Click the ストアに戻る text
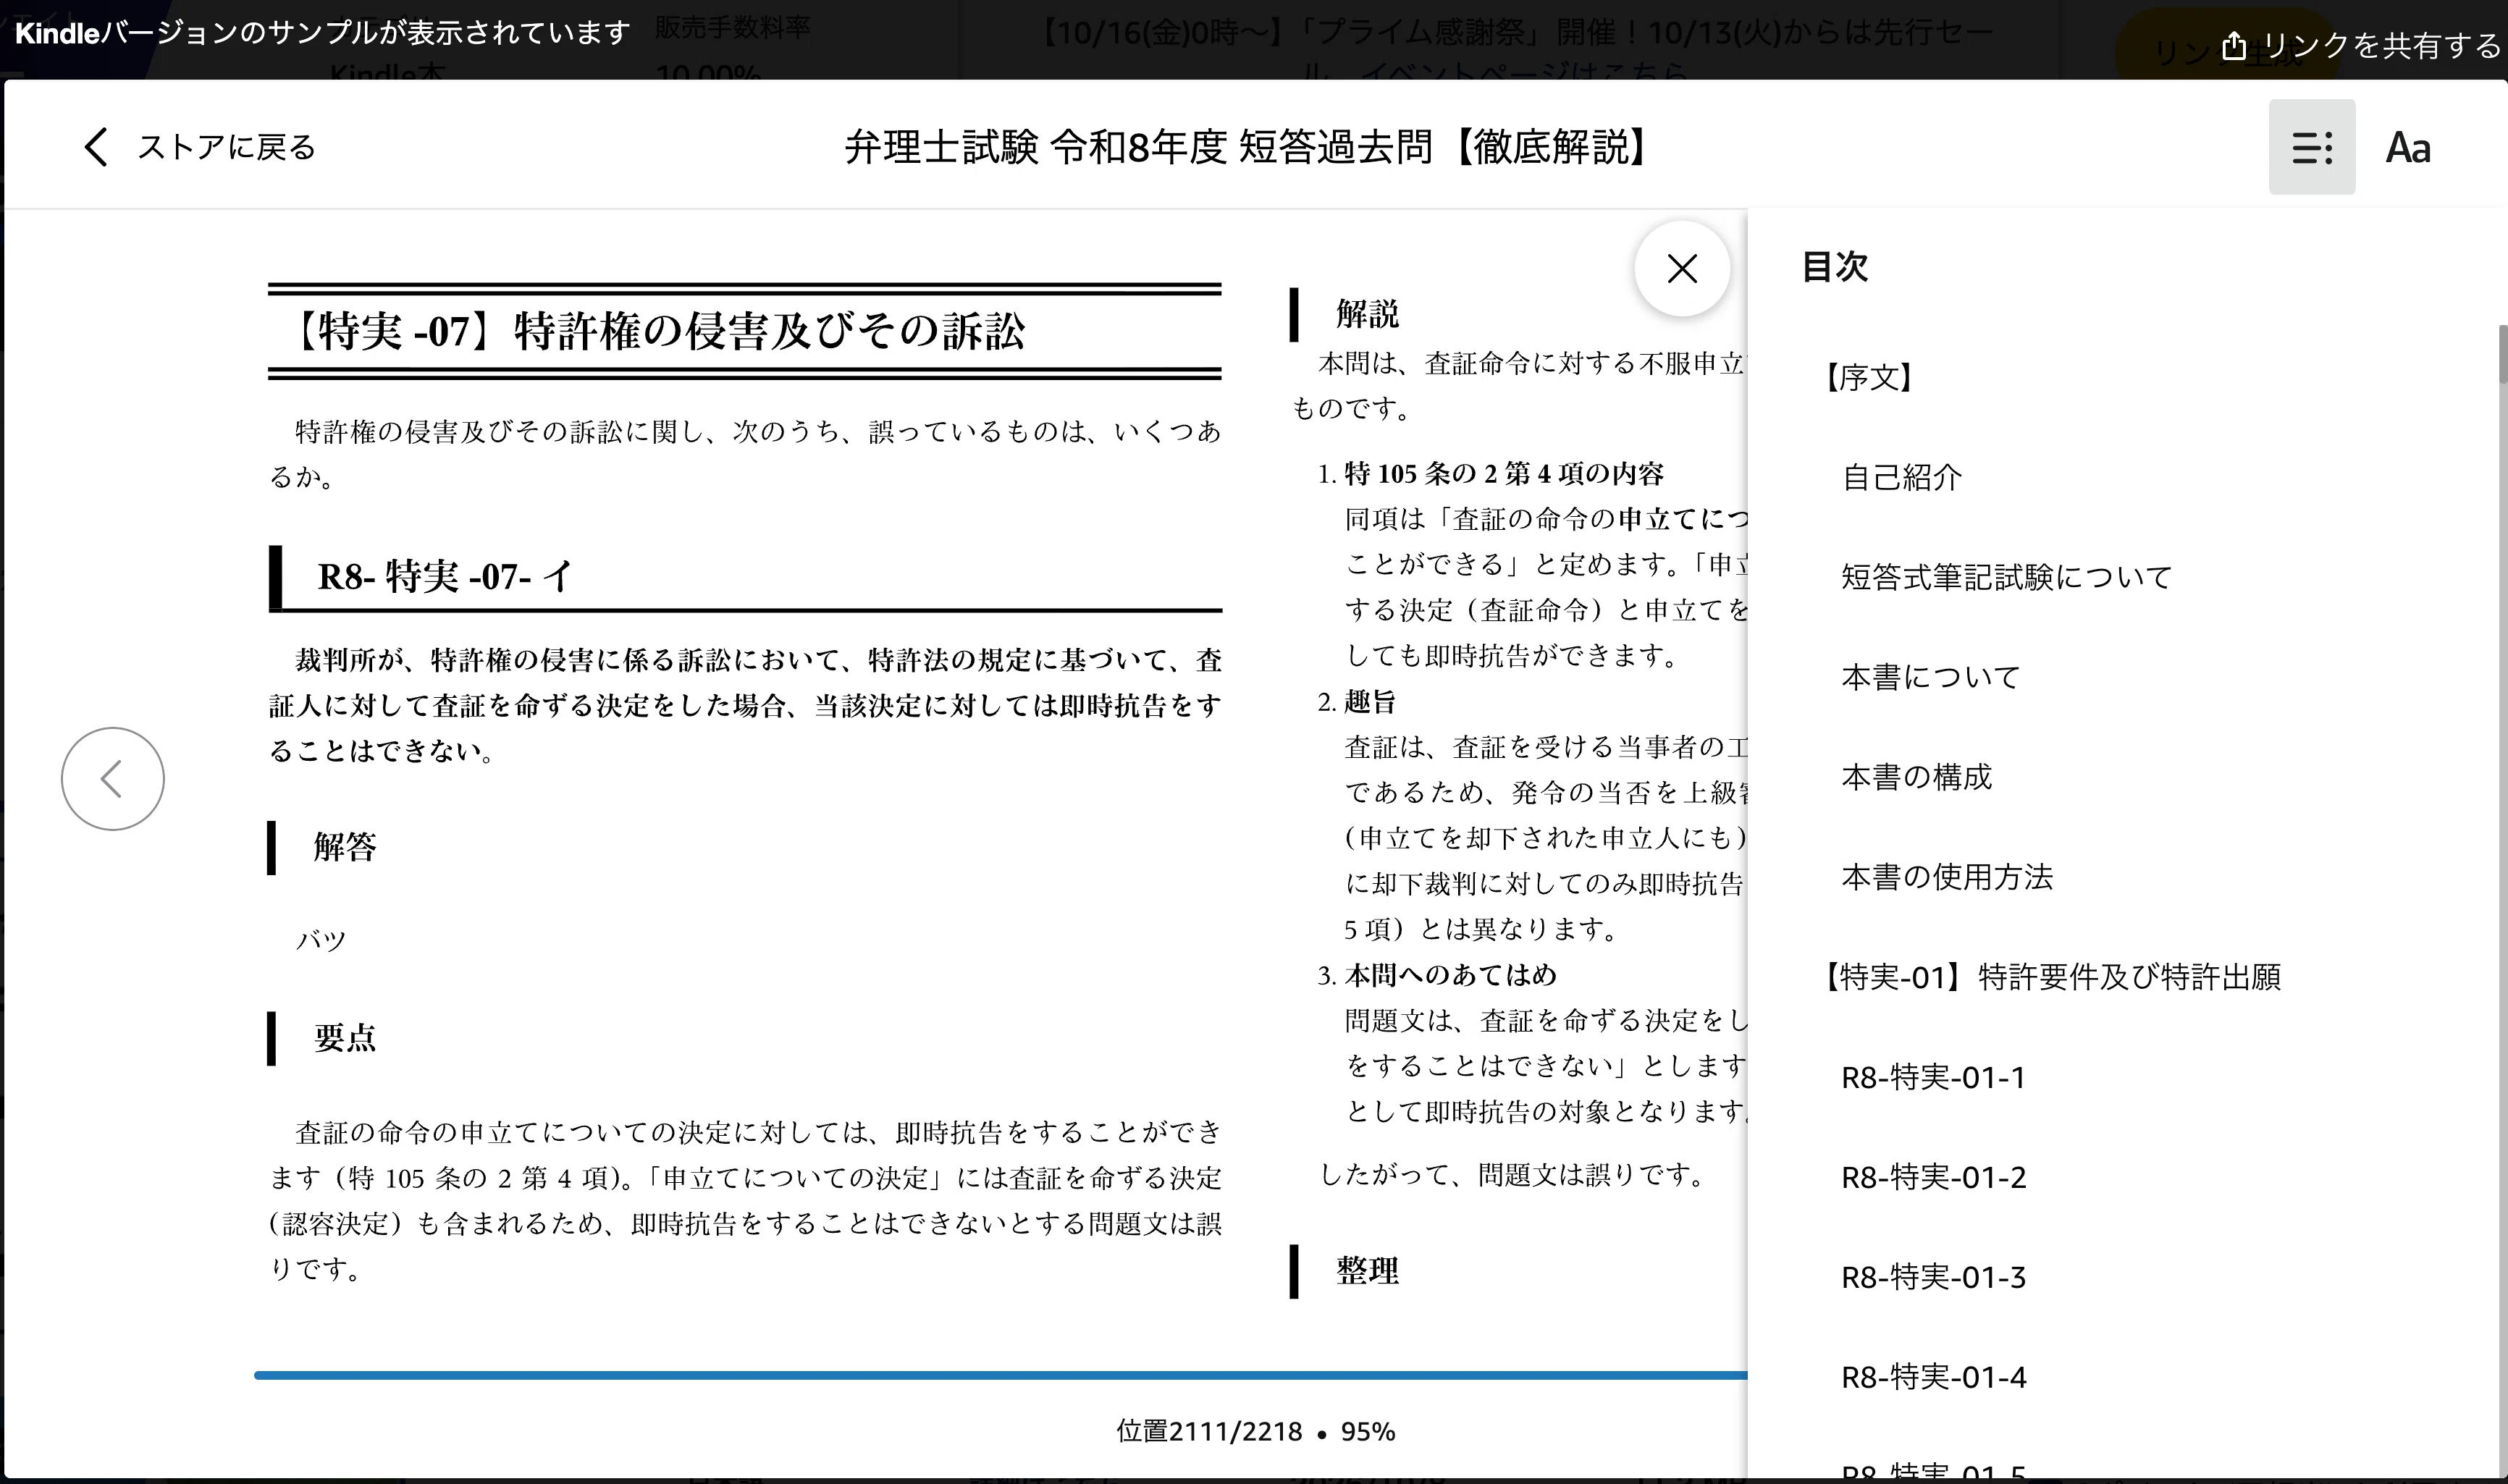This screenshot has height=1484, width=2508. pyautogui.click(x=226, y=147)
